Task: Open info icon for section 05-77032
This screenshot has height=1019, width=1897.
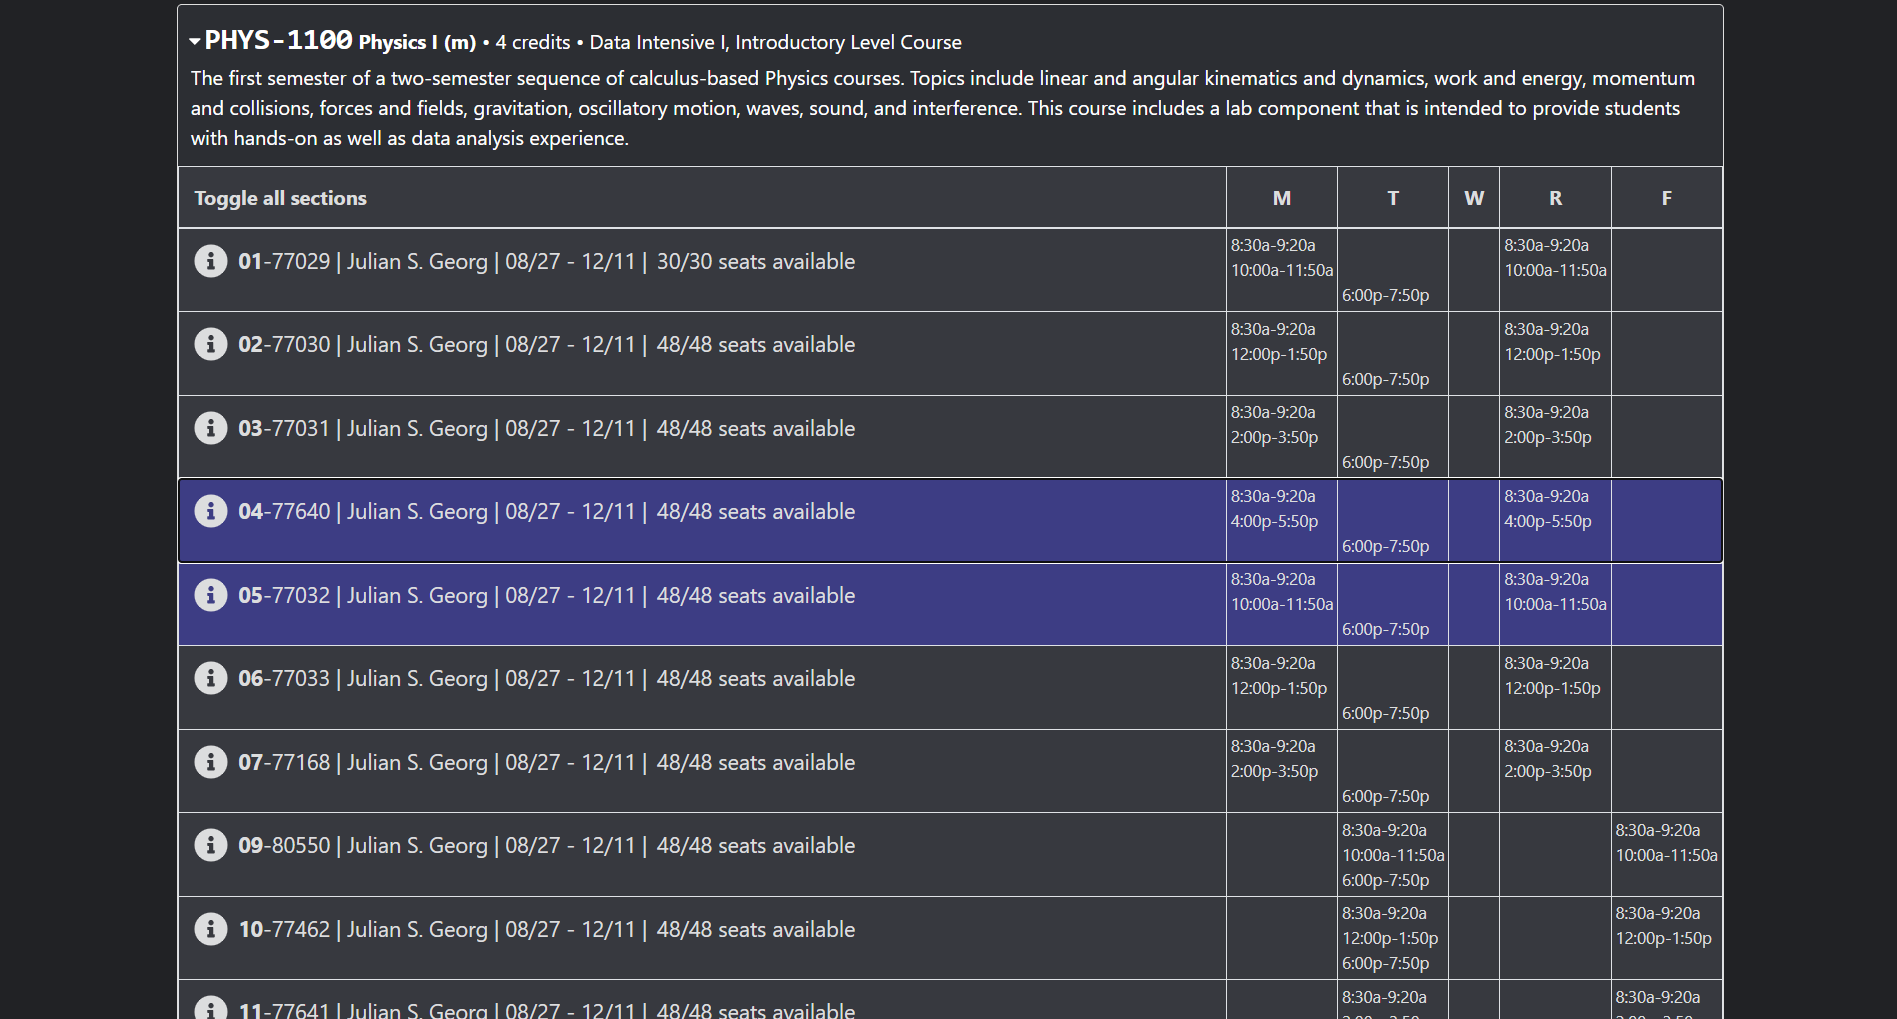Action: coord(210,595)
